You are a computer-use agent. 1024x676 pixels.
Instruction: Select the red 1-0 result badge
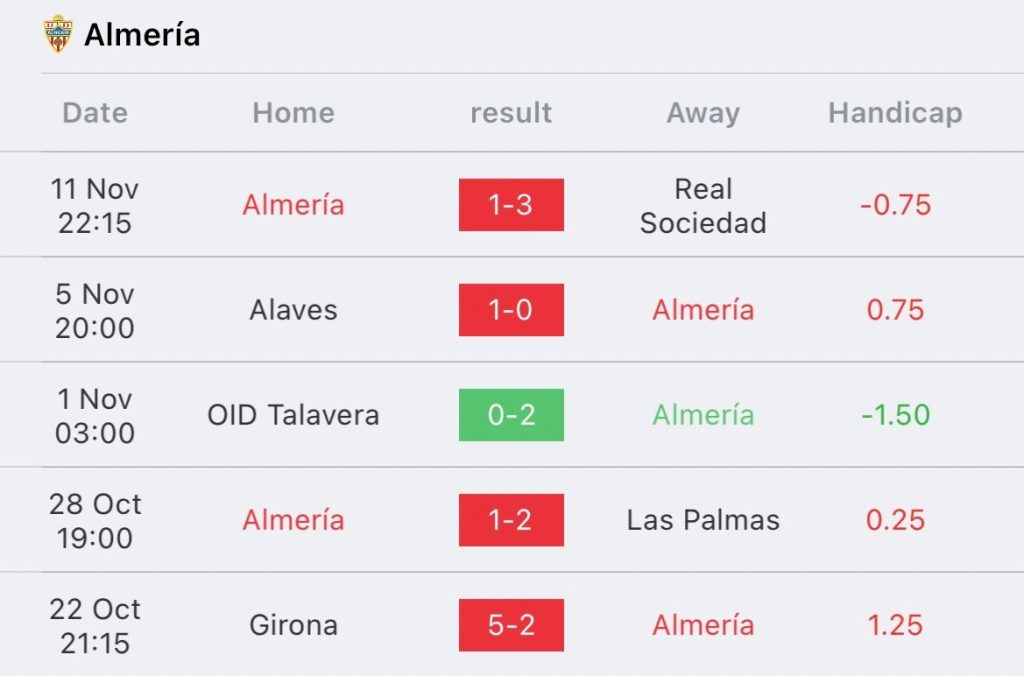(x=511, y=310)
